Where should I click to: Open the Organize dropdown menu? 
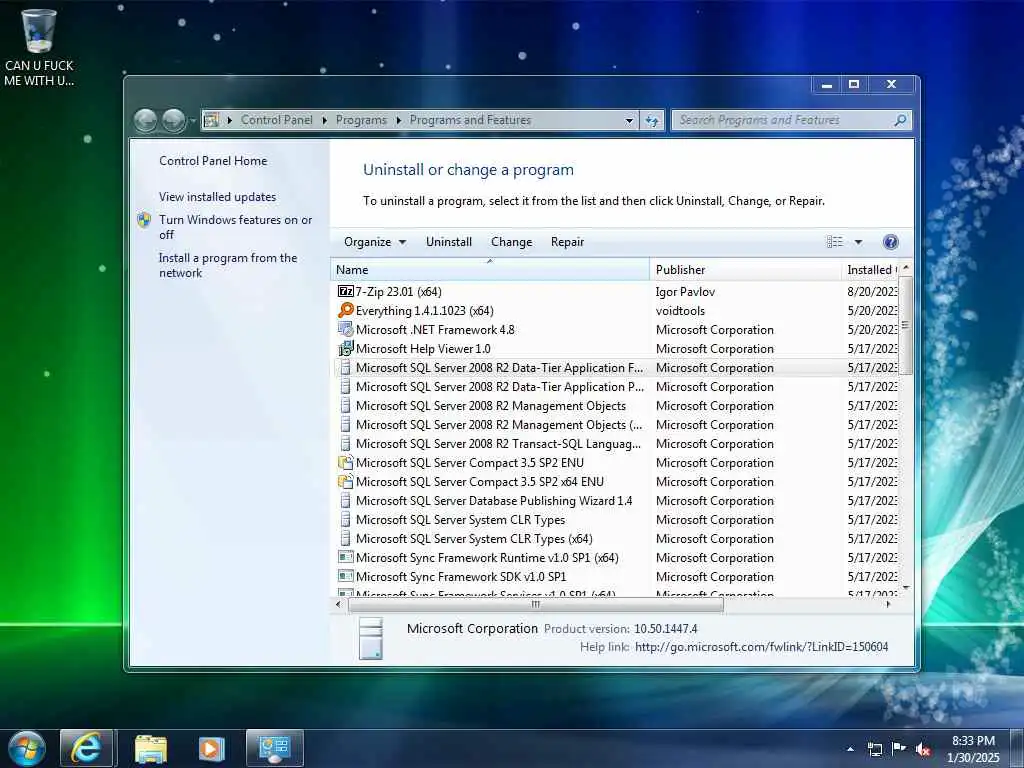tap(375, 242)
